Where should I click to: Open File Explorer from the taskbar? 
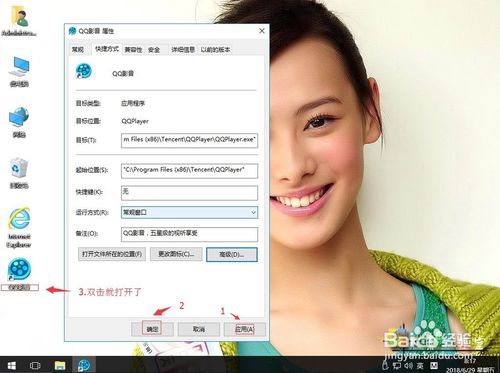click(x=60, y=365)
